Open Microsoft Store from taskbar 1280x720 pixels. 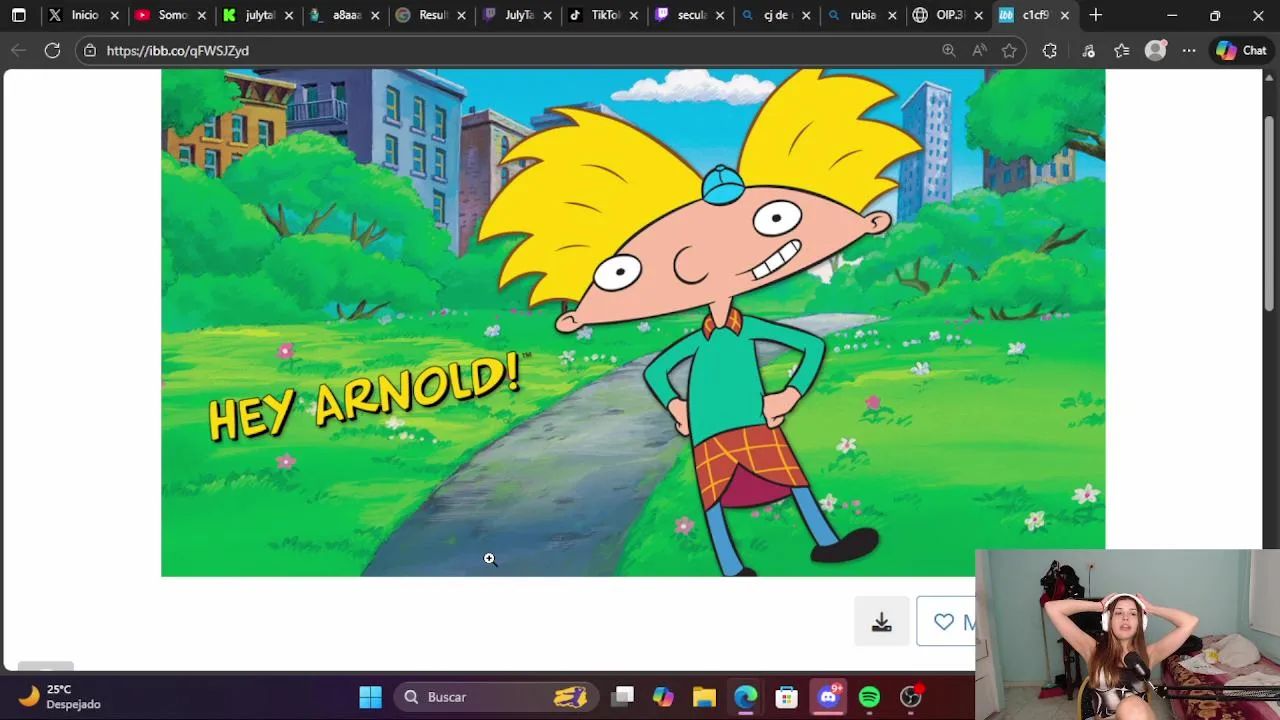(787, 696)
